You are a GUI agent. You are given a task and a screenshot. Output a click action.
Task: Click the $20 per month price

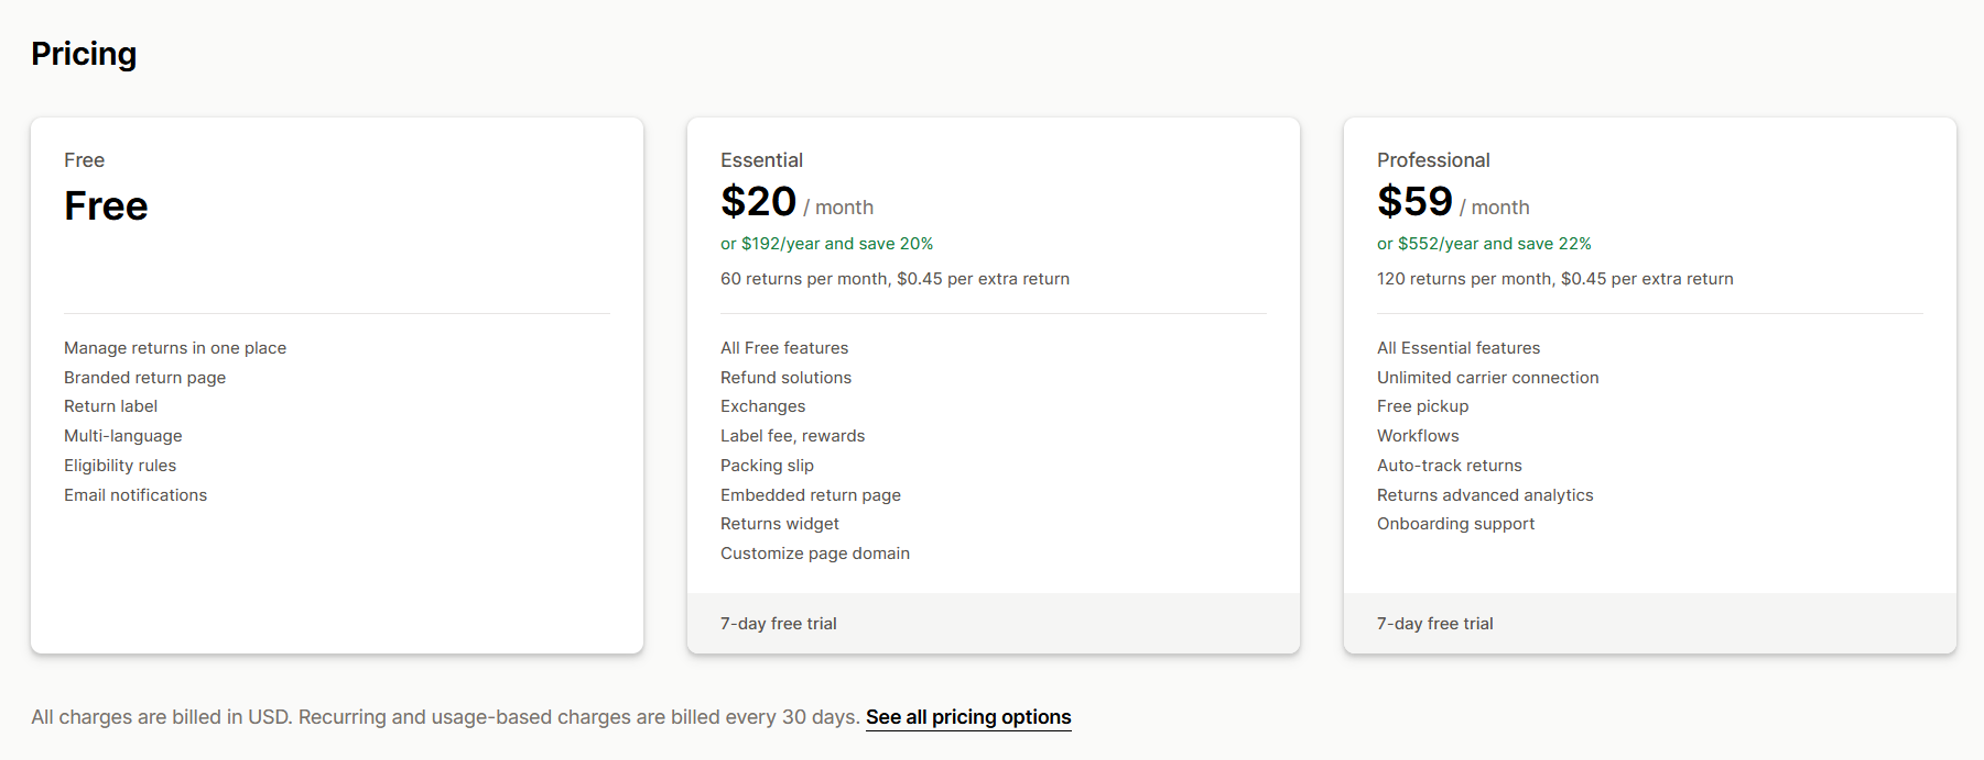(758, 203)
